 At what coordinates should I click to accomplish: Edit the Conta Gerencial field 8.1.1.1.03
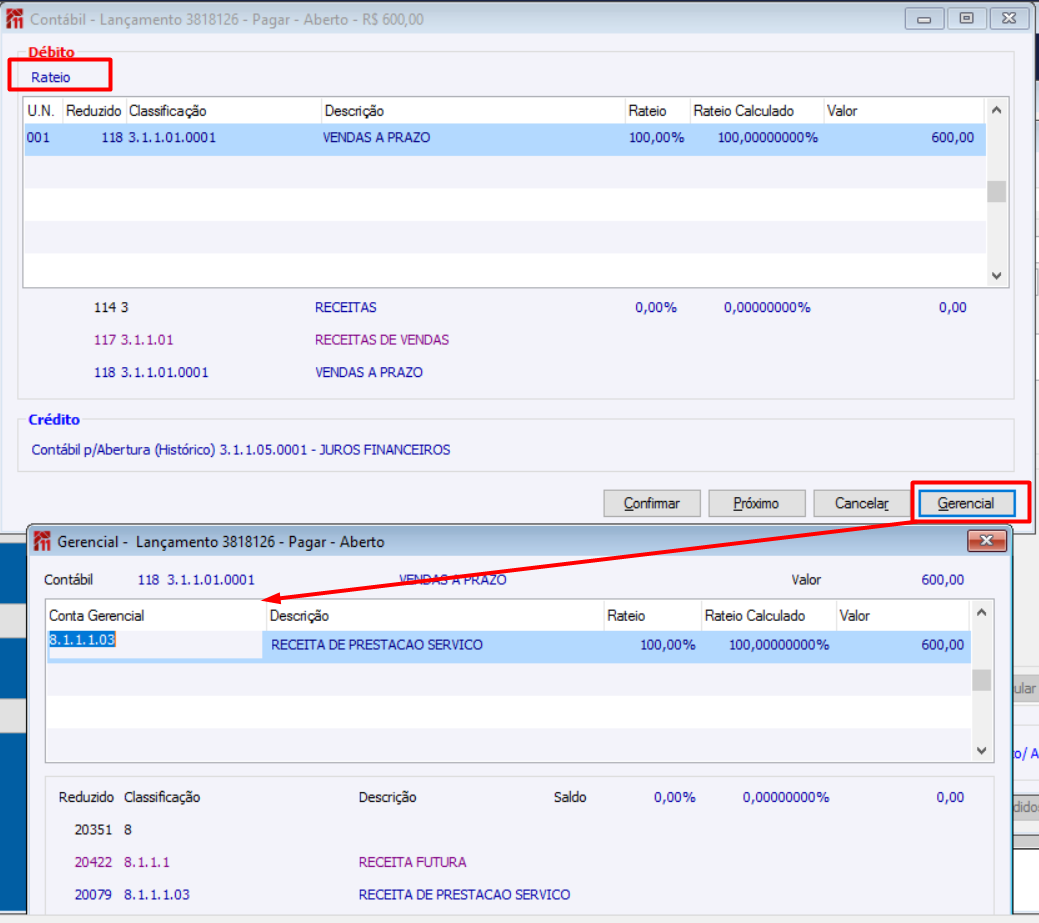point(155,645)
